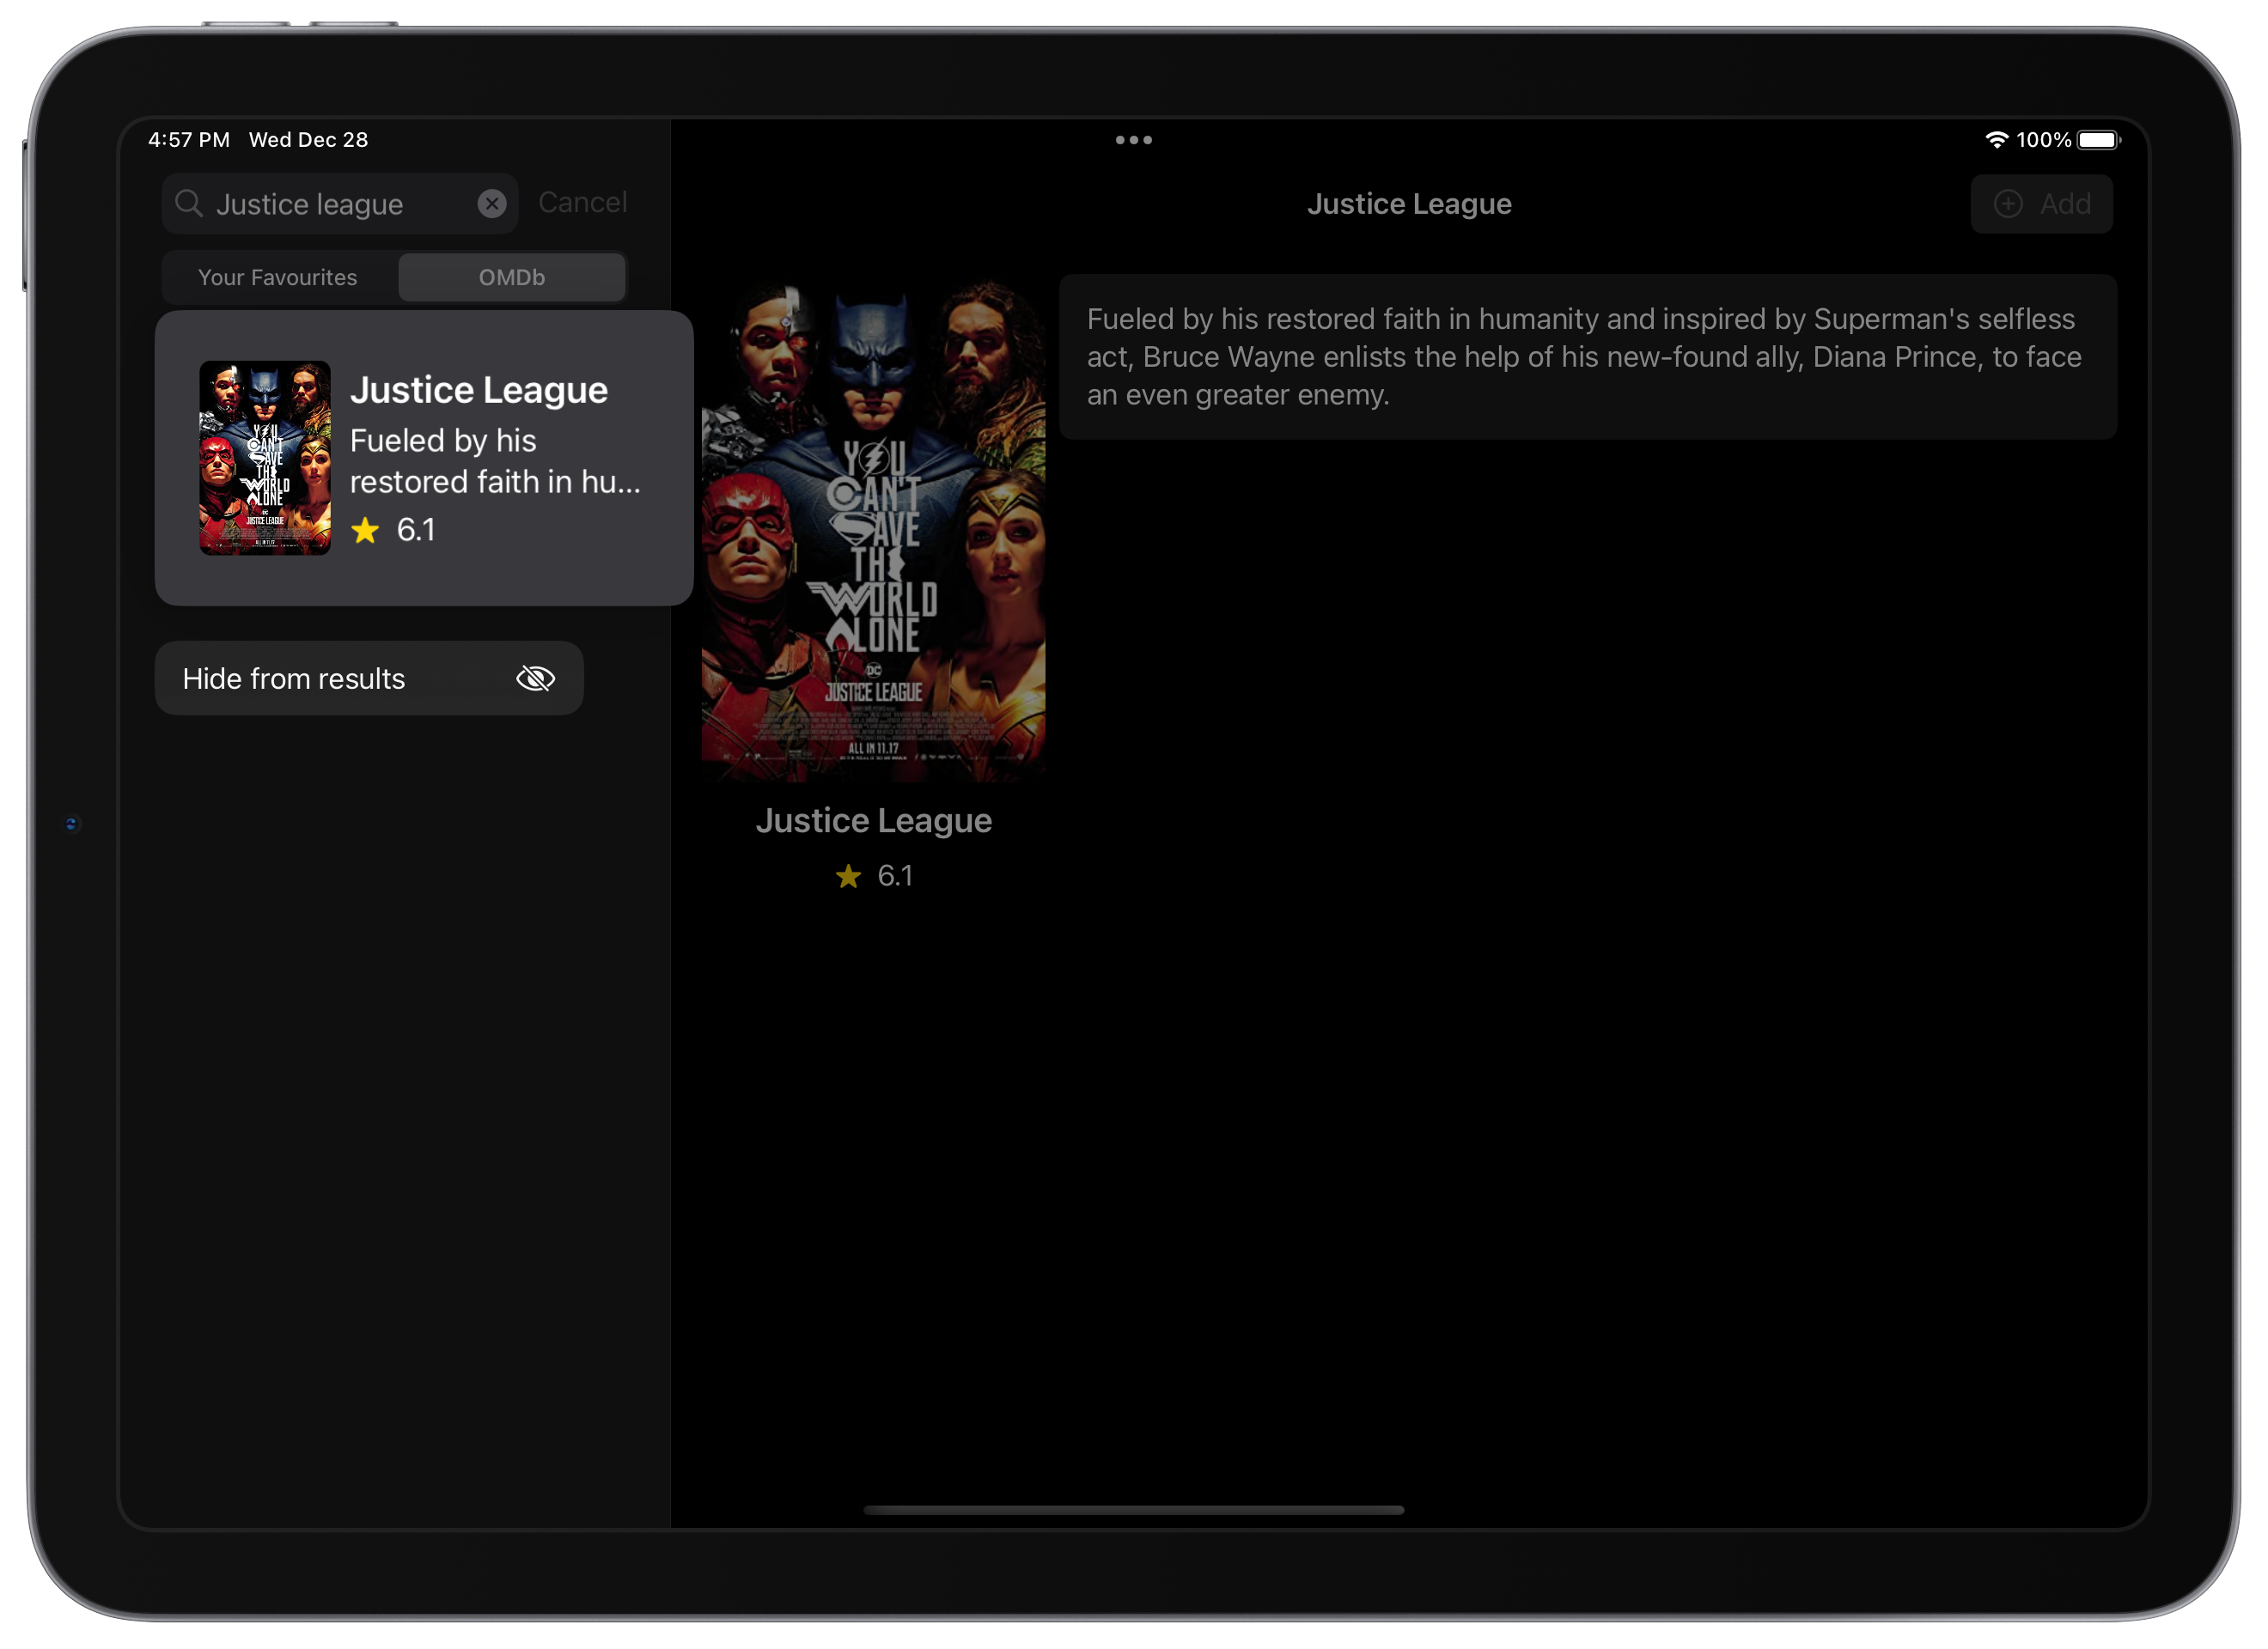
Task: Tap the battery indicator icon
Action: (2097, 140)
